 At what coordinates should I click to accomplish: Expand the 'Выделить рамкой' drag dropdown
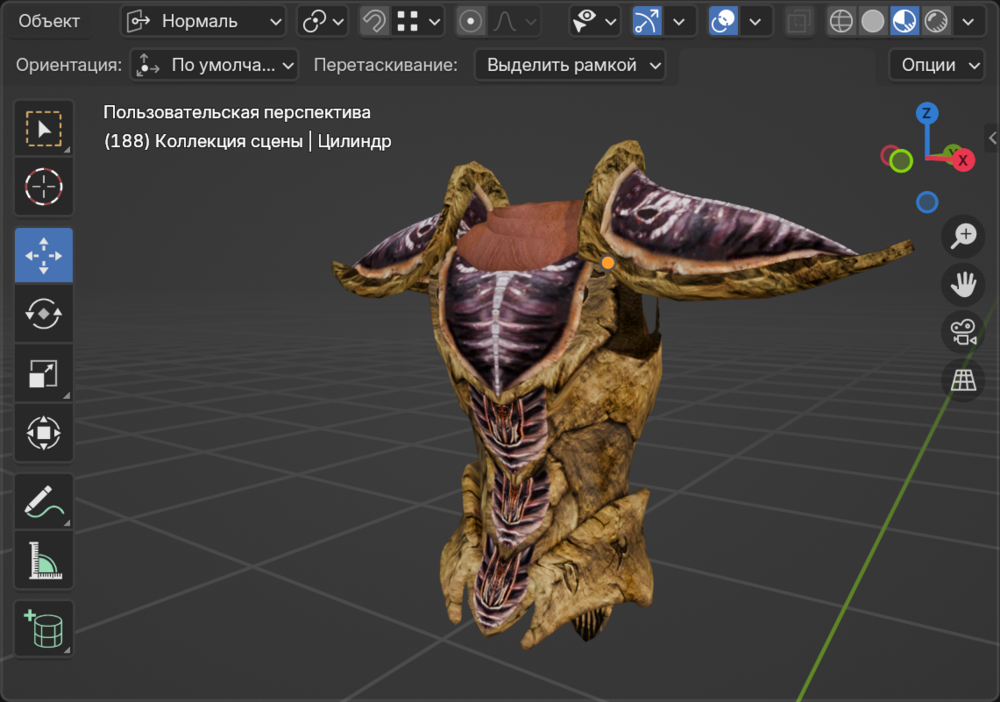click(x=570, y=65)
